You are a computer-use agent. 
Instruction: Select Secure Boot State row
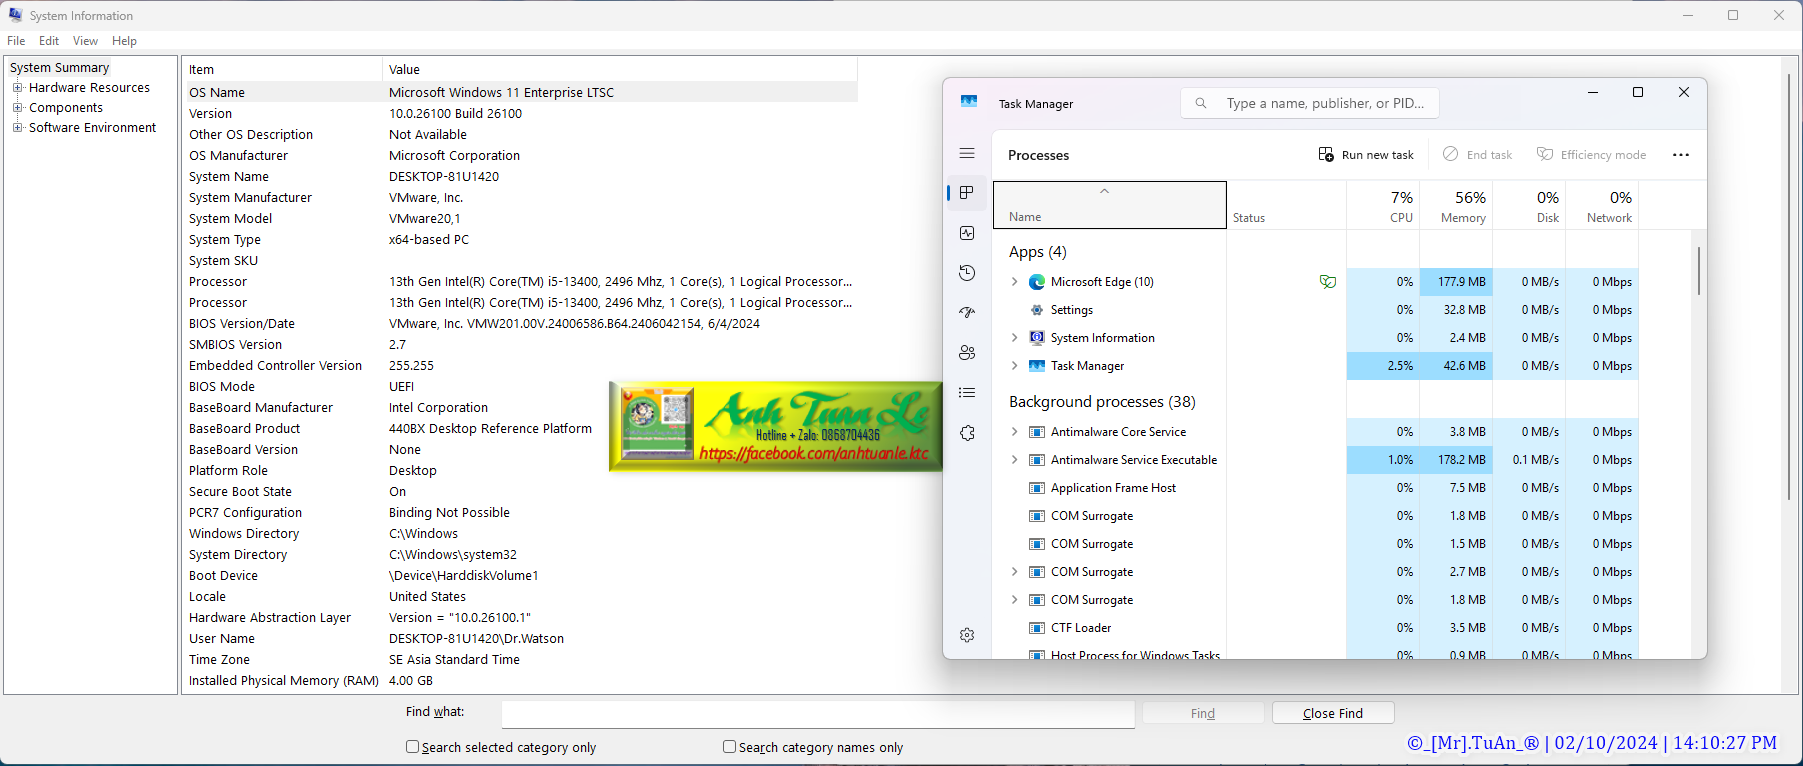click(520, 491)
